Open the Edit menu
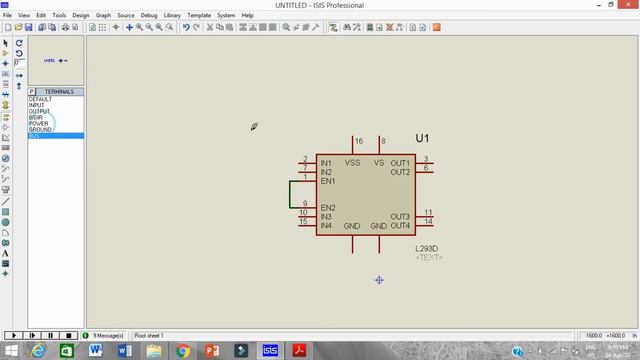 pos(41,15)
